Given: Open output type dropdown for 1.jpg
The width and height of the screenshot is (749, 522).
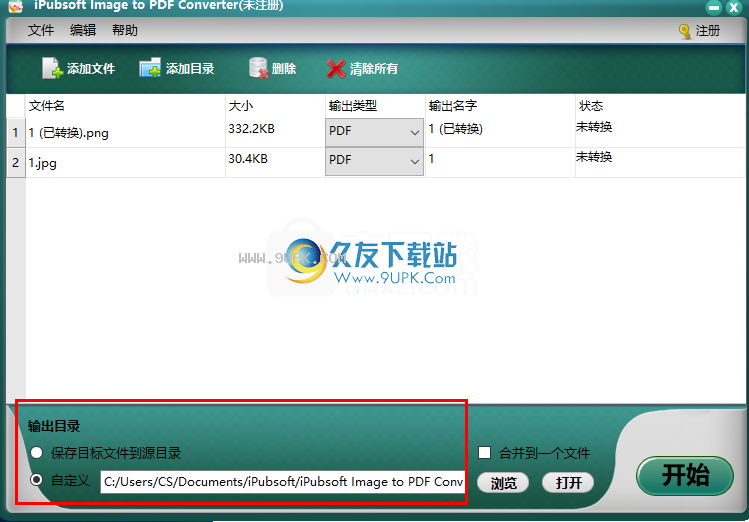Looking at the screenshot, I should 374,161.
